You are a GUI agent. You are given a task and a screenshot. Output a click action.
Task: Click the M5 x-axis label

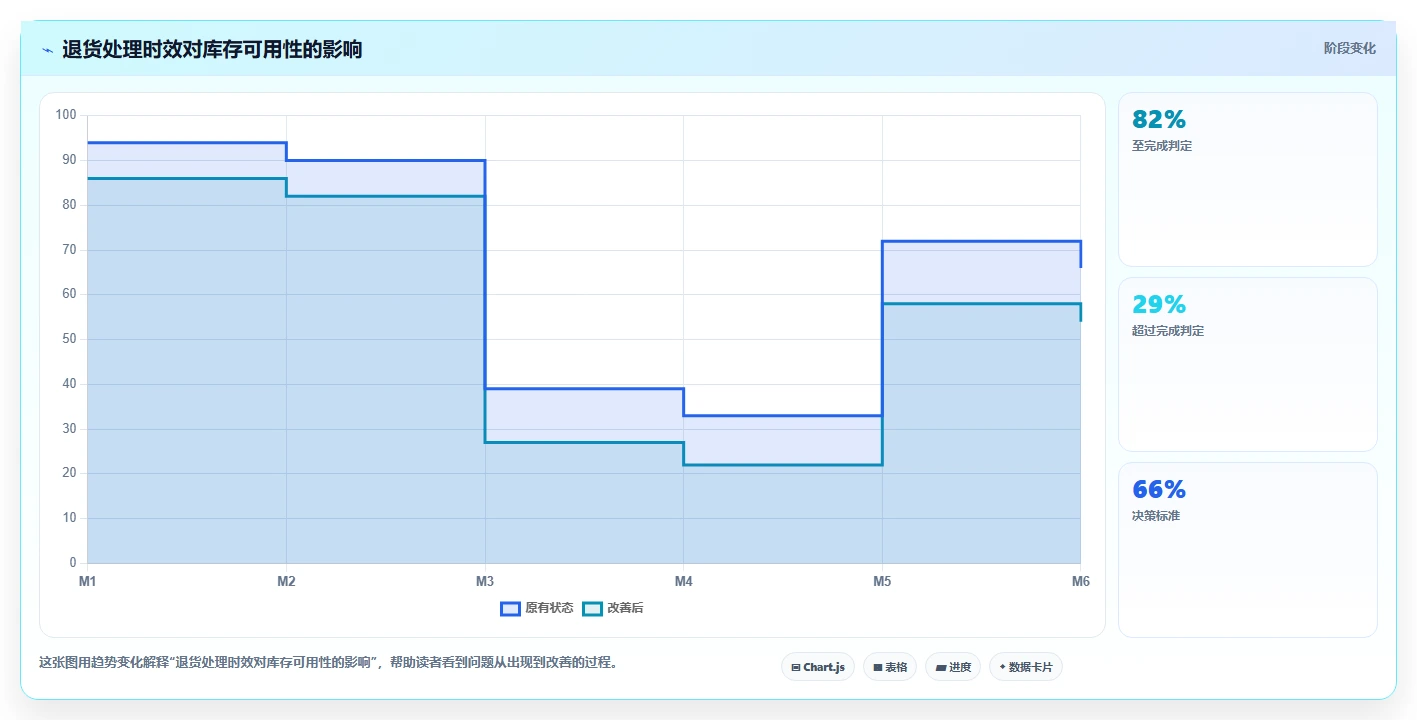click(882, 581)
